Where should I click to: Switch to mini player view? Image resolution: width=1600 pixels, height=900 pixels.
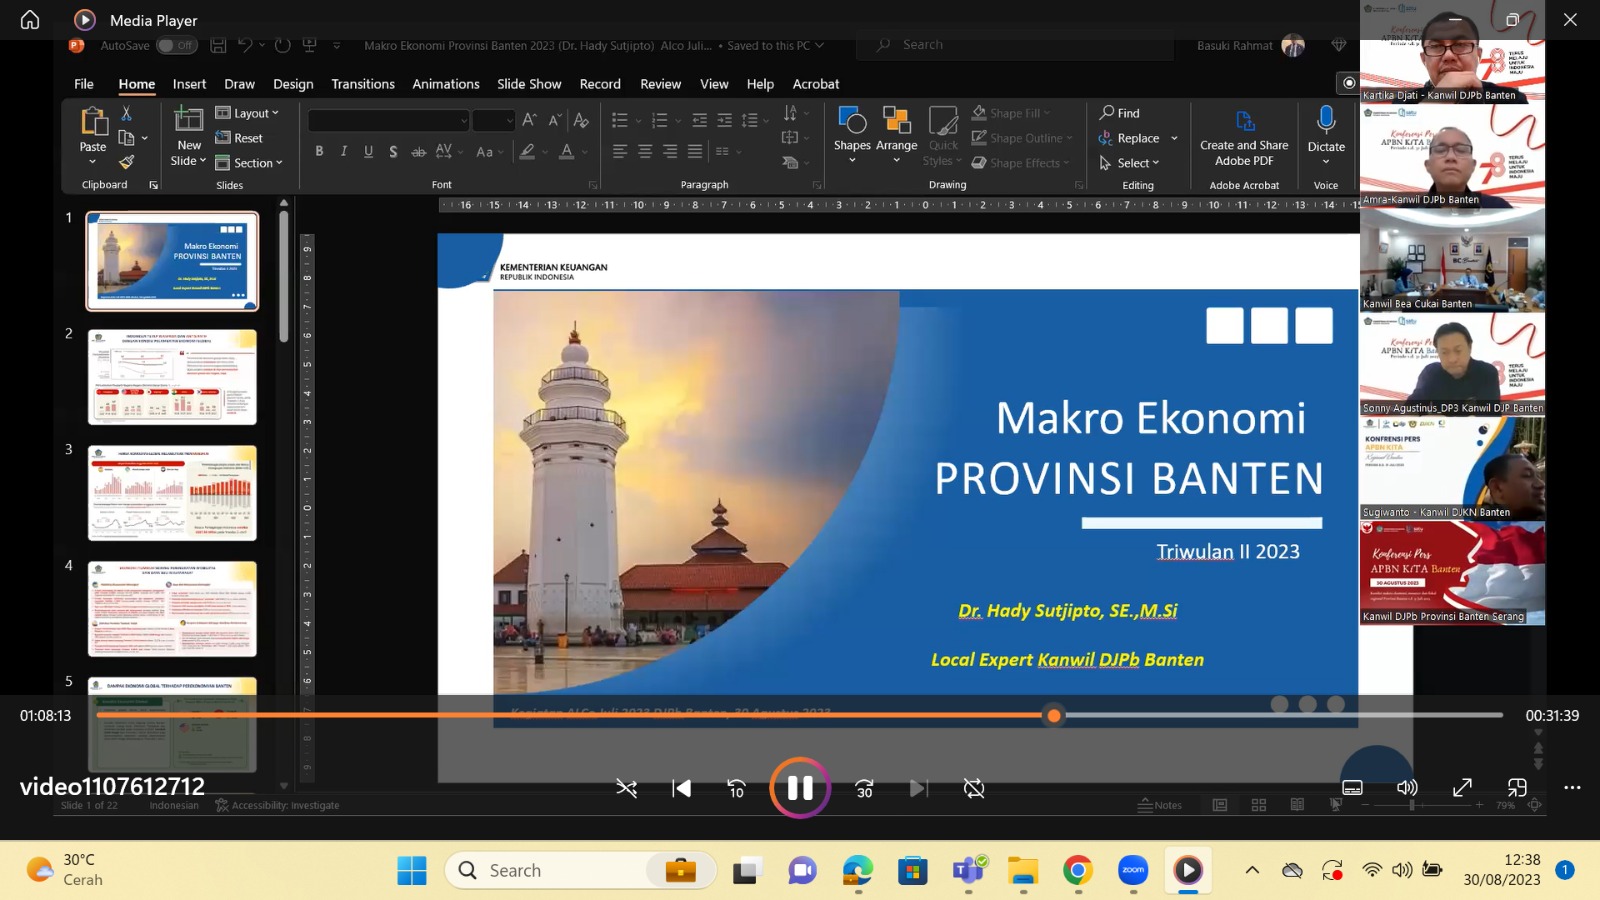[1517, 788]
